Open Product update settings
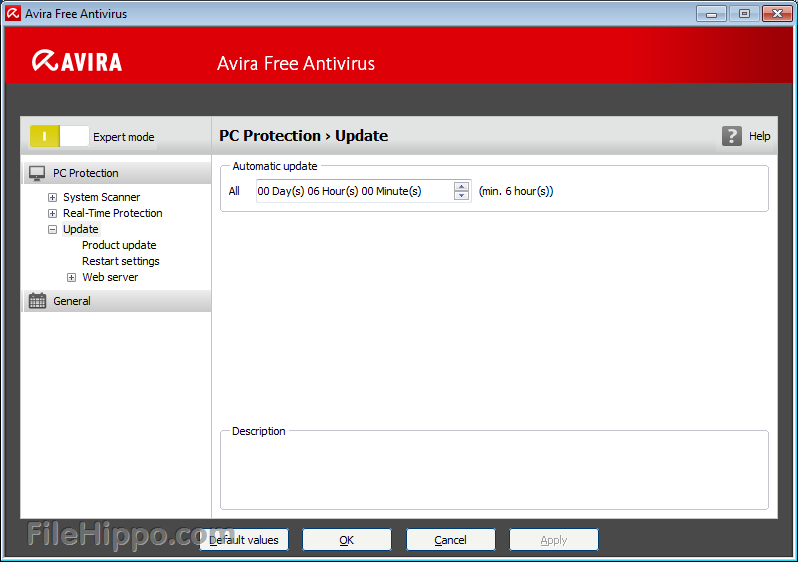The height and width of the screenshot is (562, 798). (119, 245)
